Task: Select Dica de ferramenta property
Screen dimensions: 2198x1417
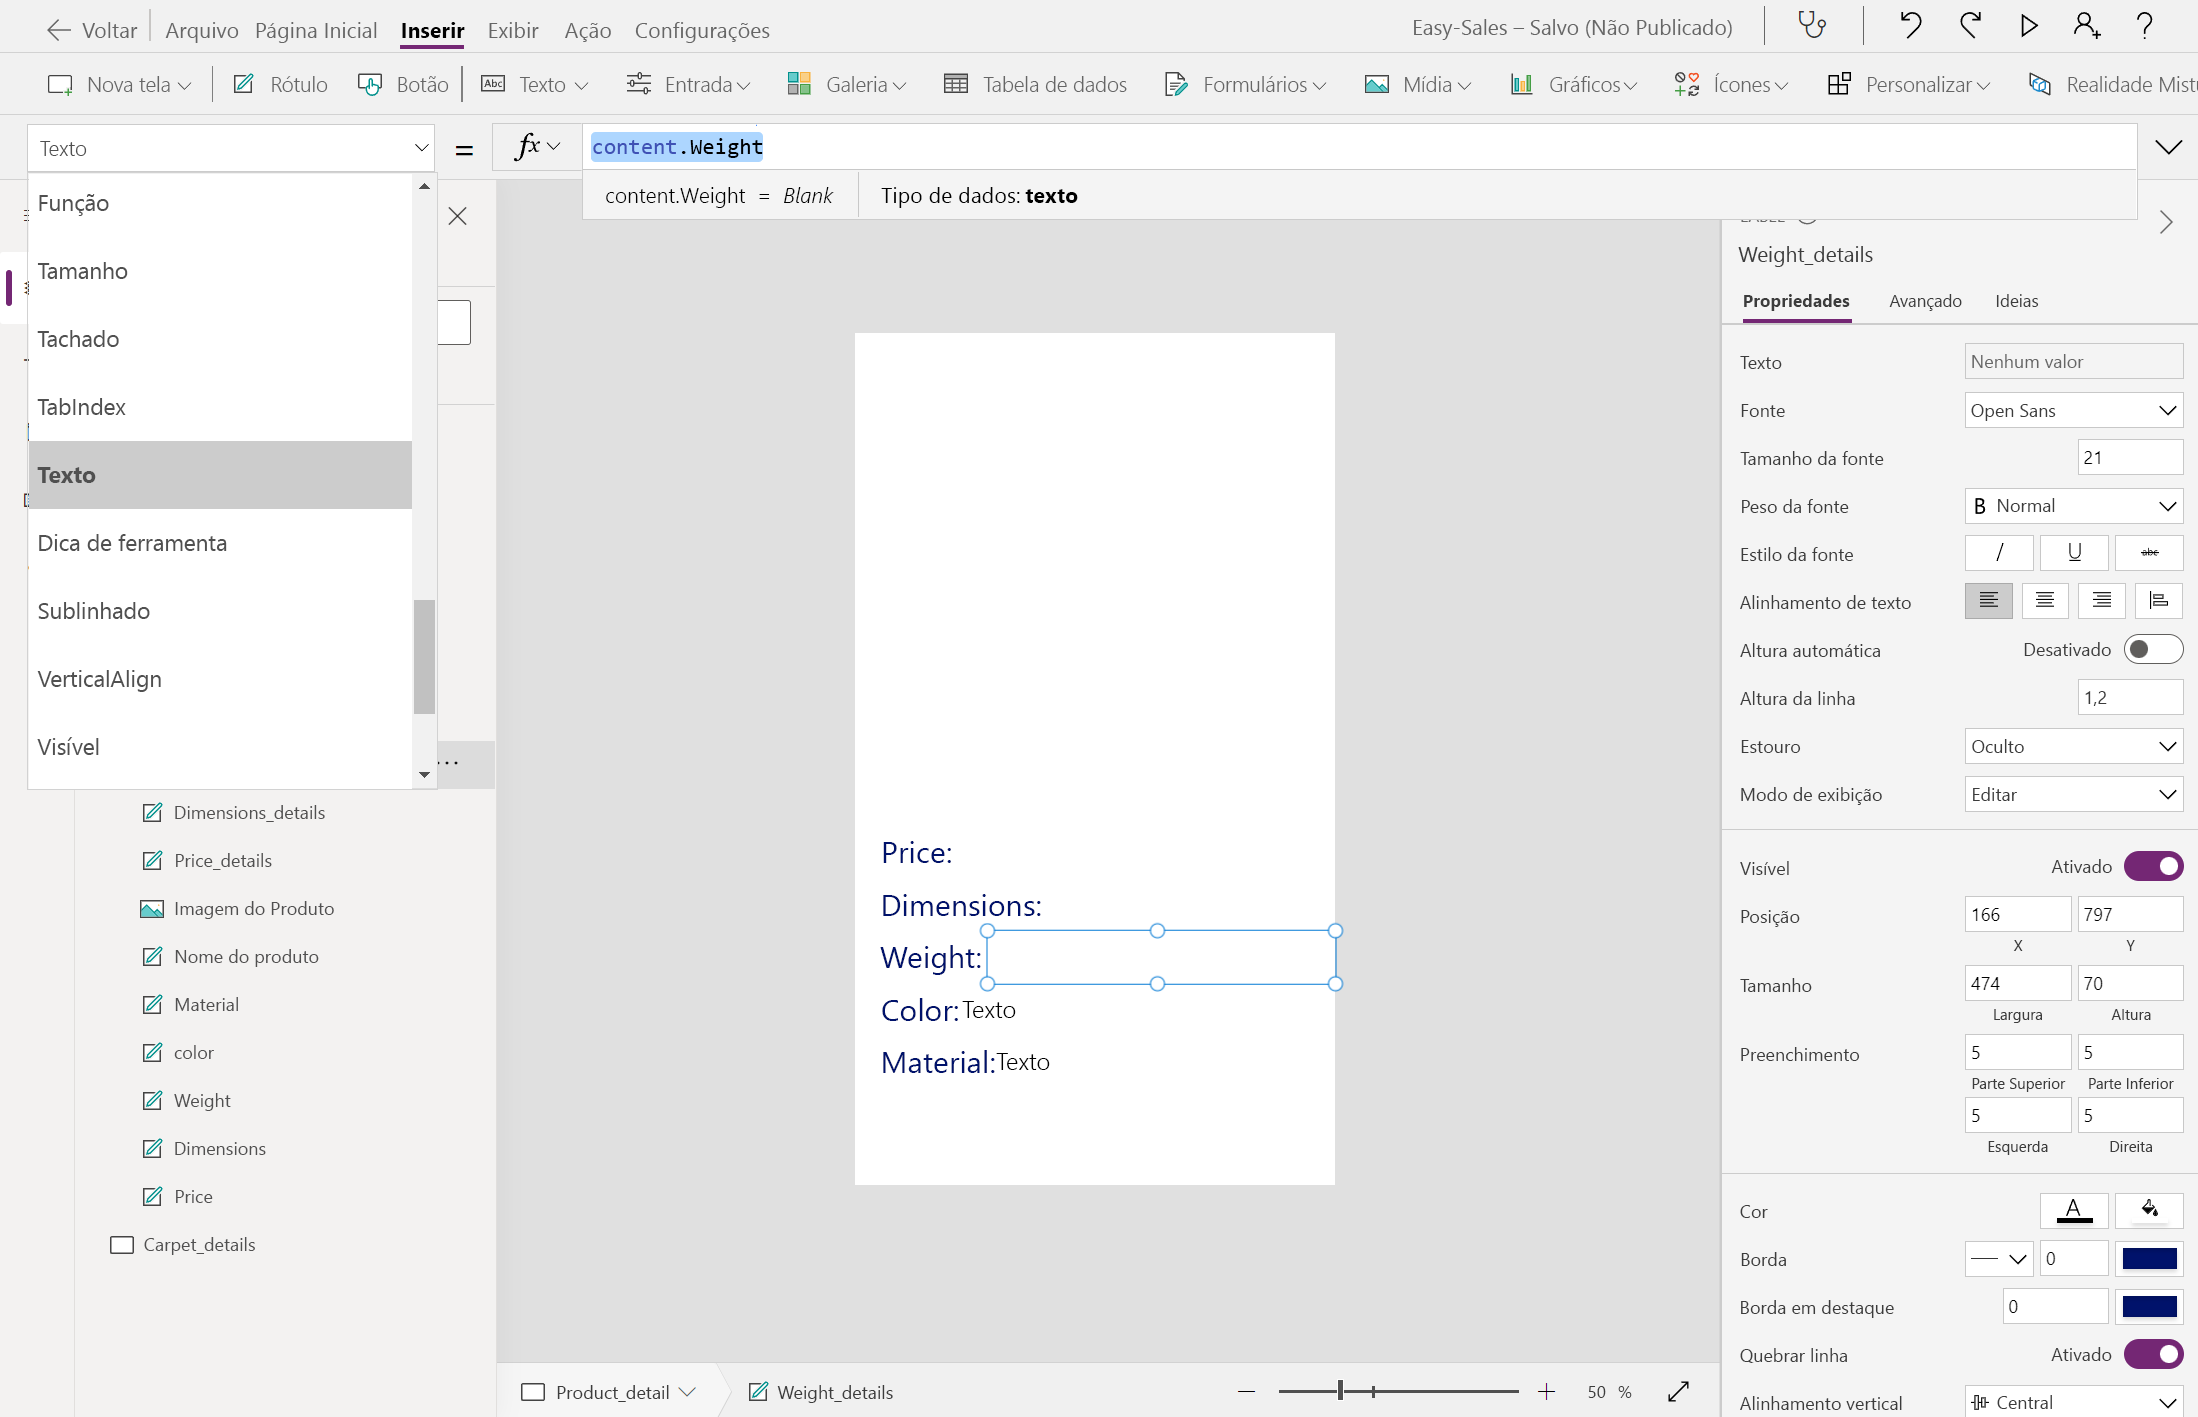Action: tap(220, 543)
